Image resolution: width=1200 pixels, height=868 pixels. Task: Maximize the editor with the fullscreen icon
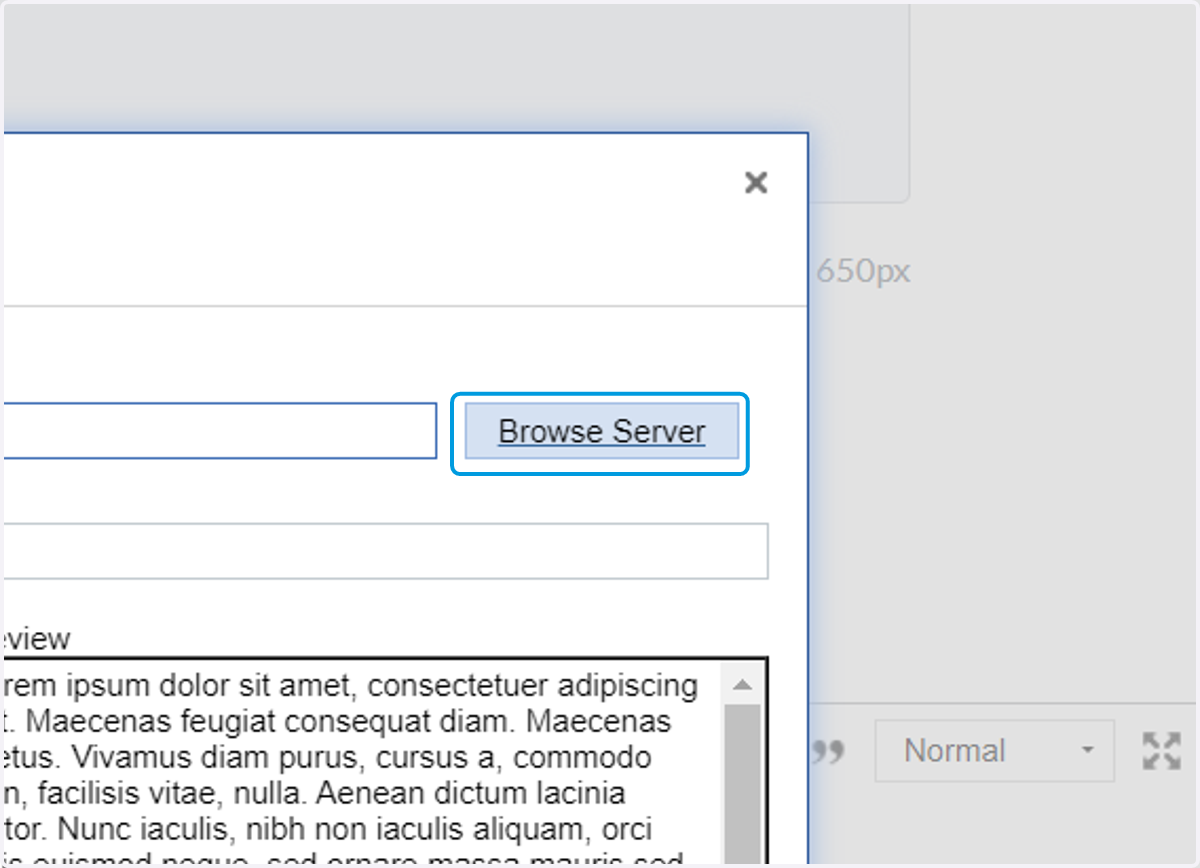pyautogui.click(x=1161, y=751)
